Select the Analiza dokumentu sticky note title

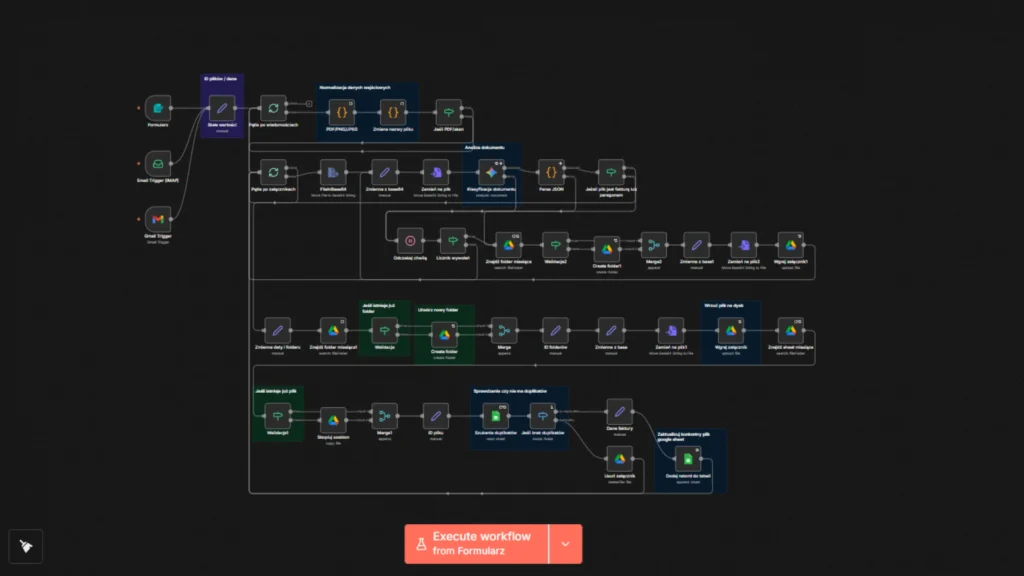[x=484, y=147]
